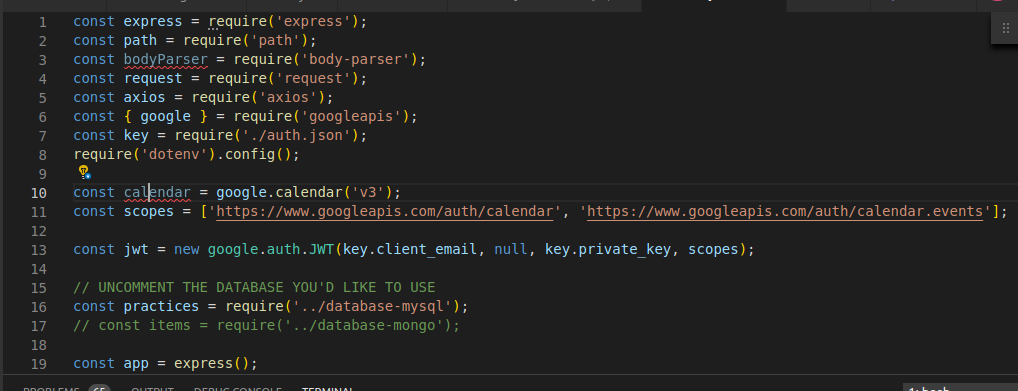
Task: Click line number 13 in the gutter
Action: [x=38, y=250]
